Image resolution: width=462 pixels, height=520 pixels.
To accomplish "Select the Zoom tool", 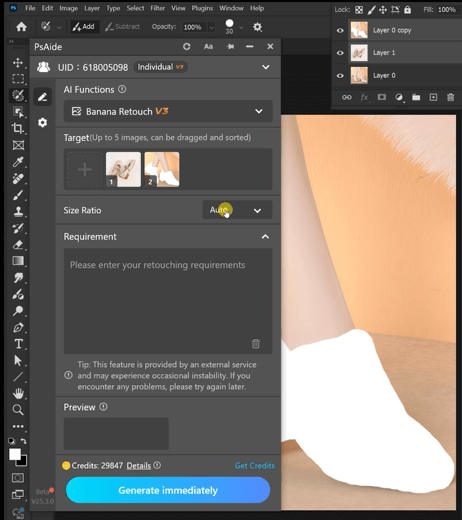I will [x=18, y=410].
